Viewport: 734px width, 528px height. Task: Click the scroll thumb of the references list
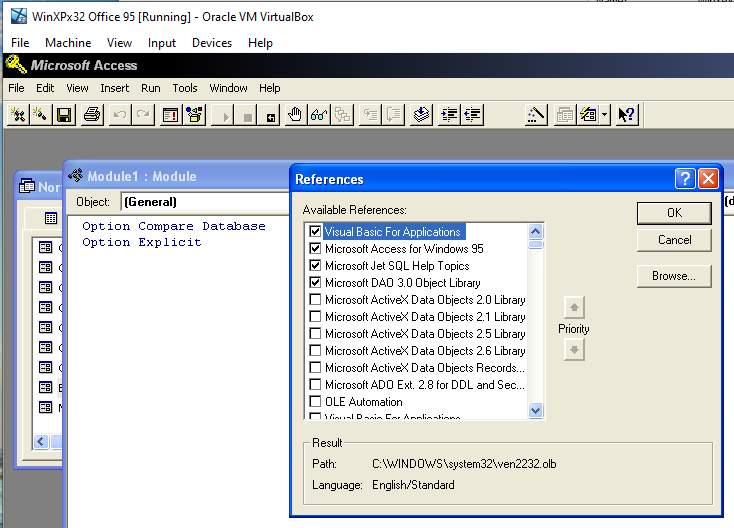[536, 244]
